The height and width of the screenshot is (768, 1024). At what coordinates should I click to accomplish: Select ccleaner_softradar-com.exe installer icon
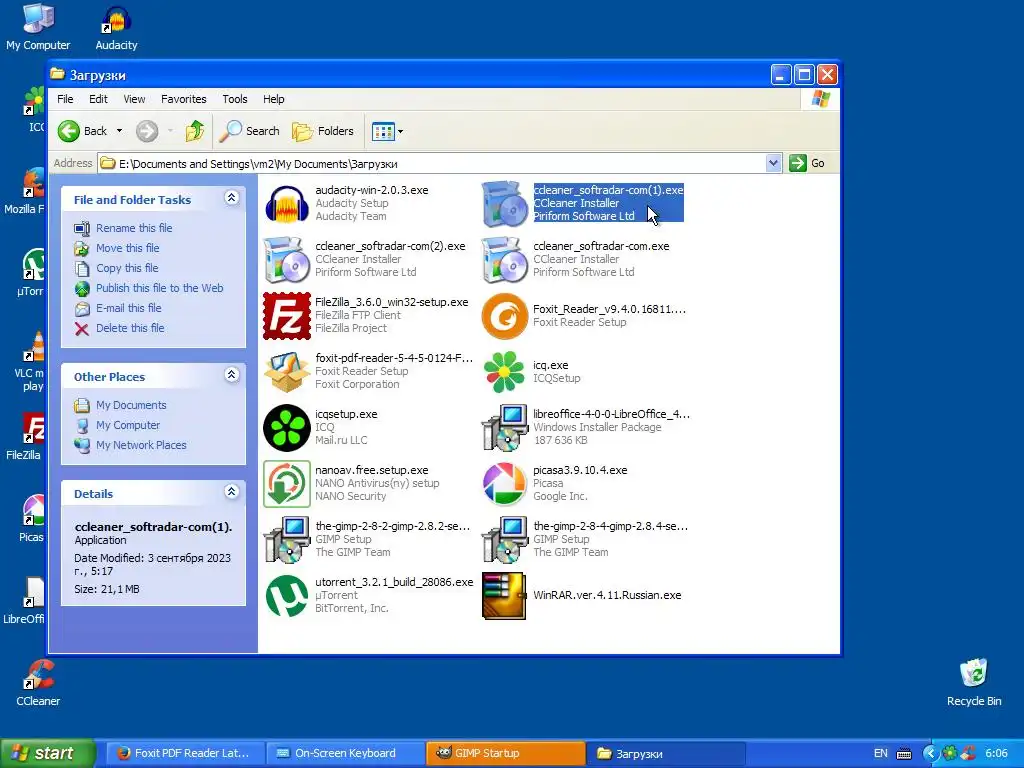coord(504,260)
